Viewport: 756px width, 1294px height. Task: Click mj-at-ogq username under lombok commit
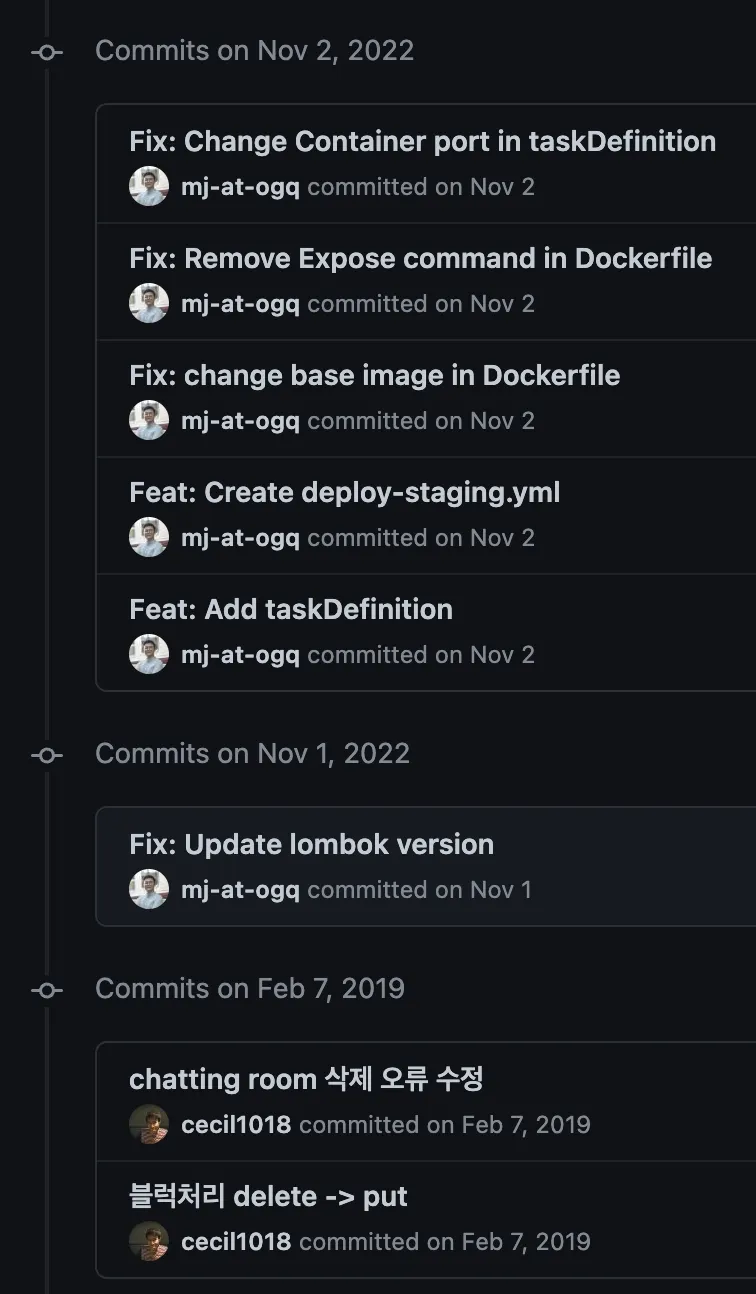click(240, 890)
